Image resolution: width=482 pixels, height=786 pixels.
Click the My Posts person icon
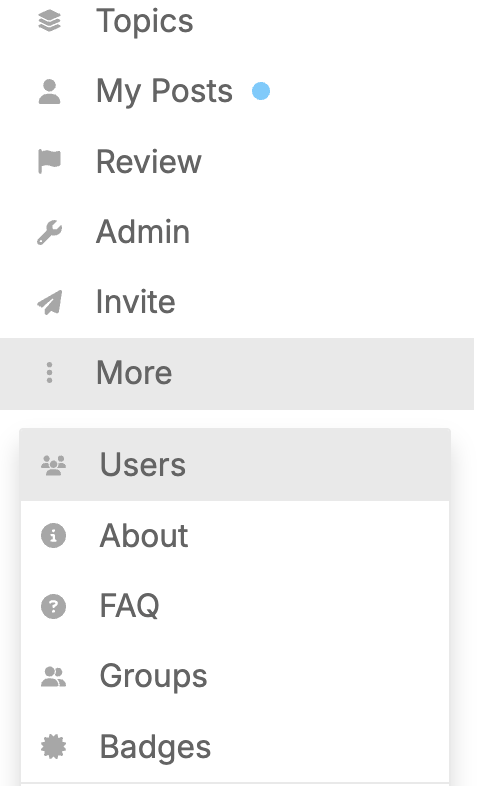click(49, 92)
